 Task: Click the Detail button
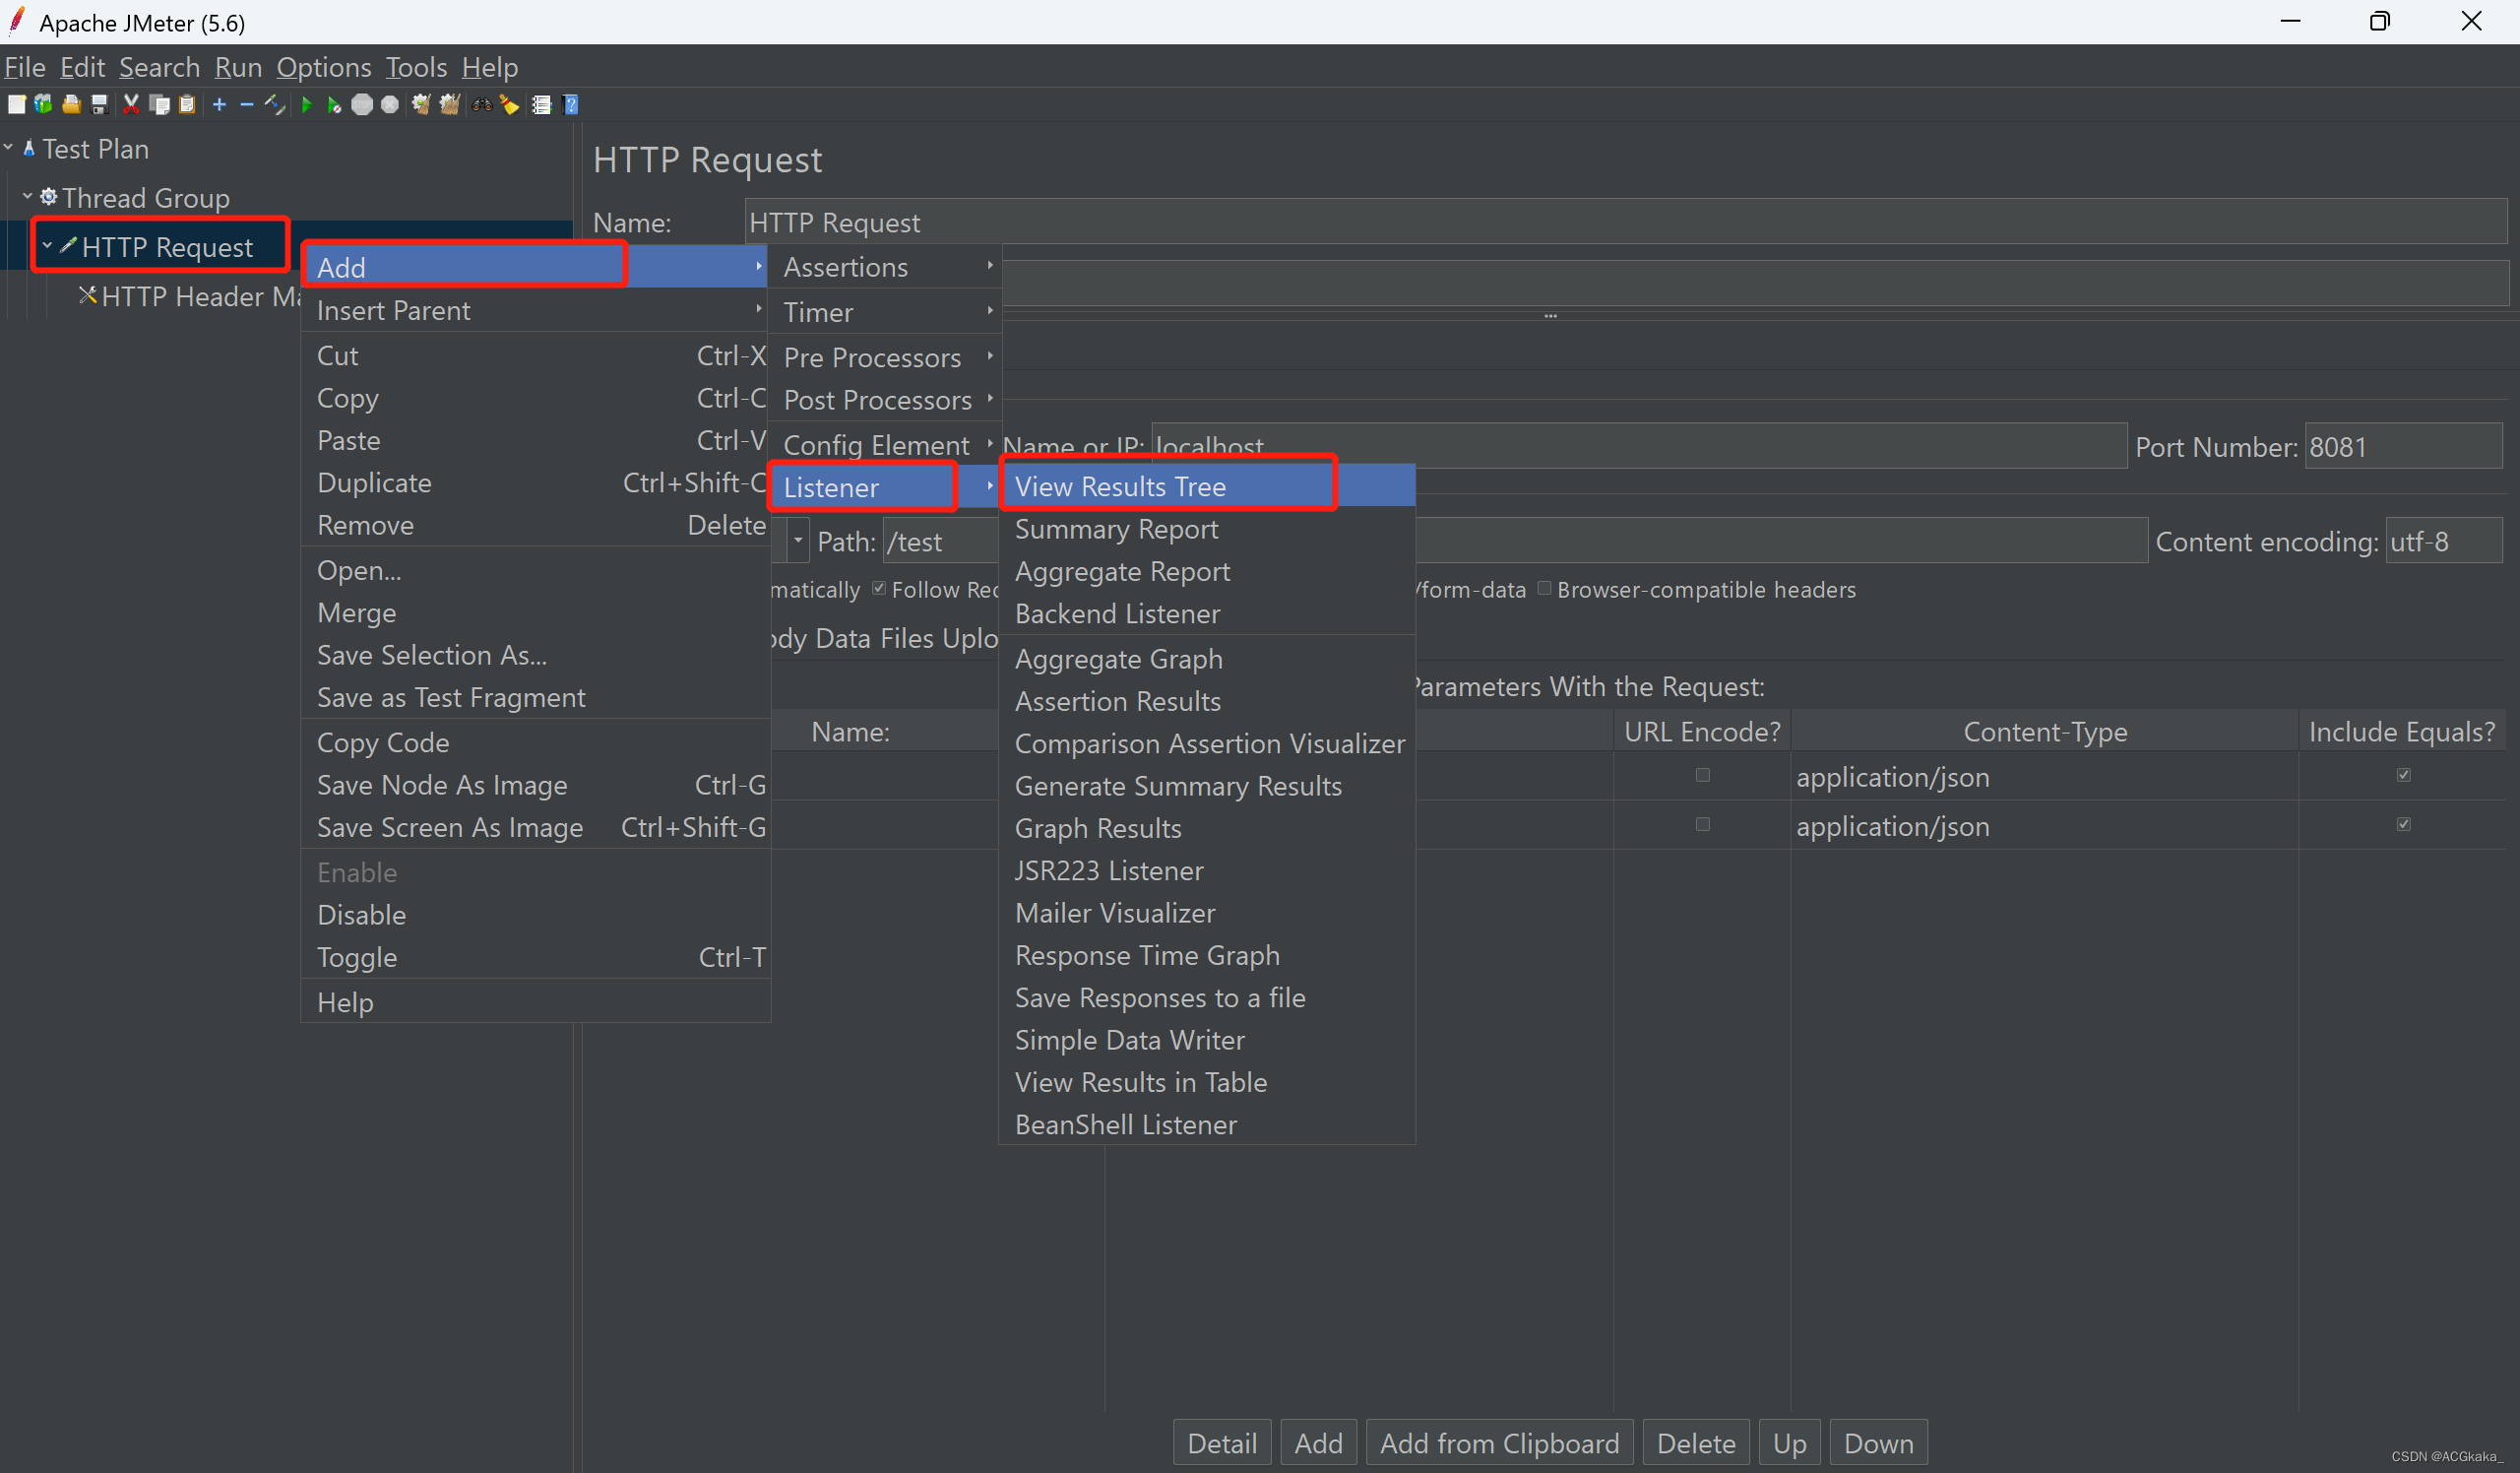tap(1222, 1443)
